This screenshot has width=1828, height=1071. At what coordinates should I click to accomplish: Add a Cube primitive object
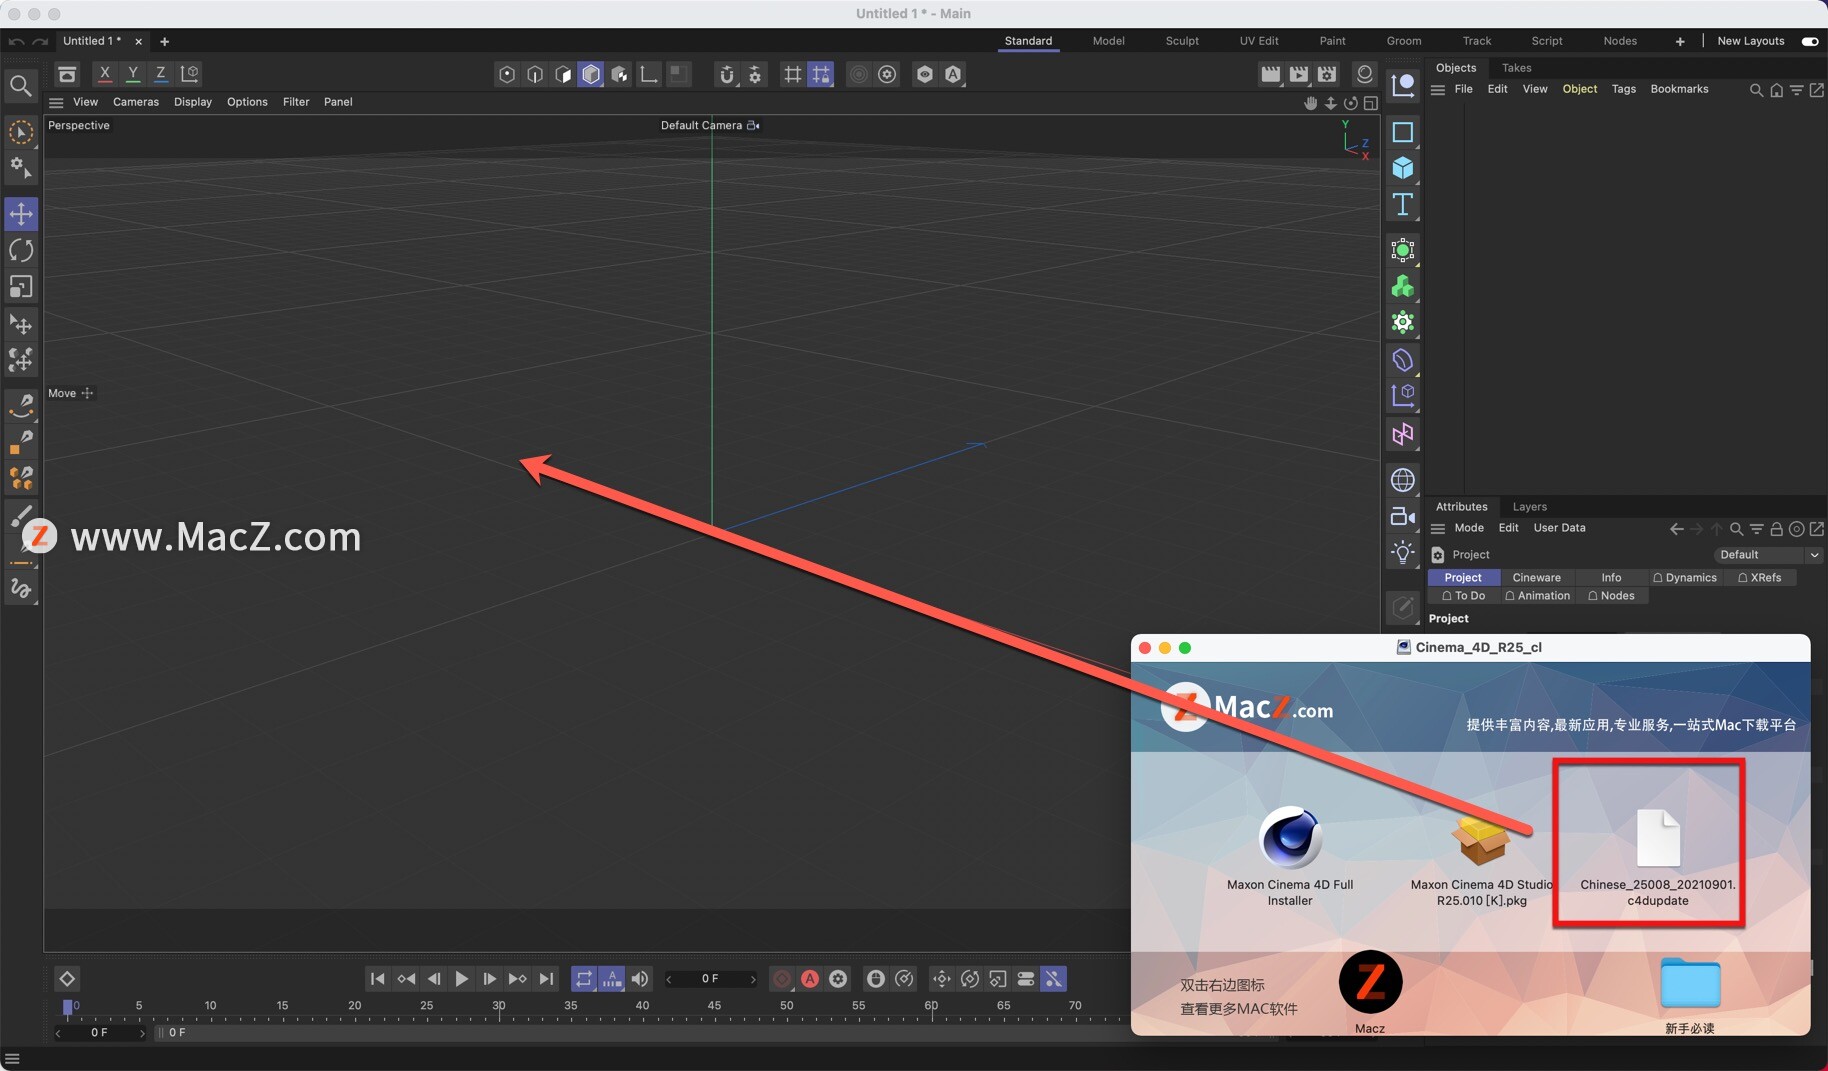click(x=1403, y=168)
